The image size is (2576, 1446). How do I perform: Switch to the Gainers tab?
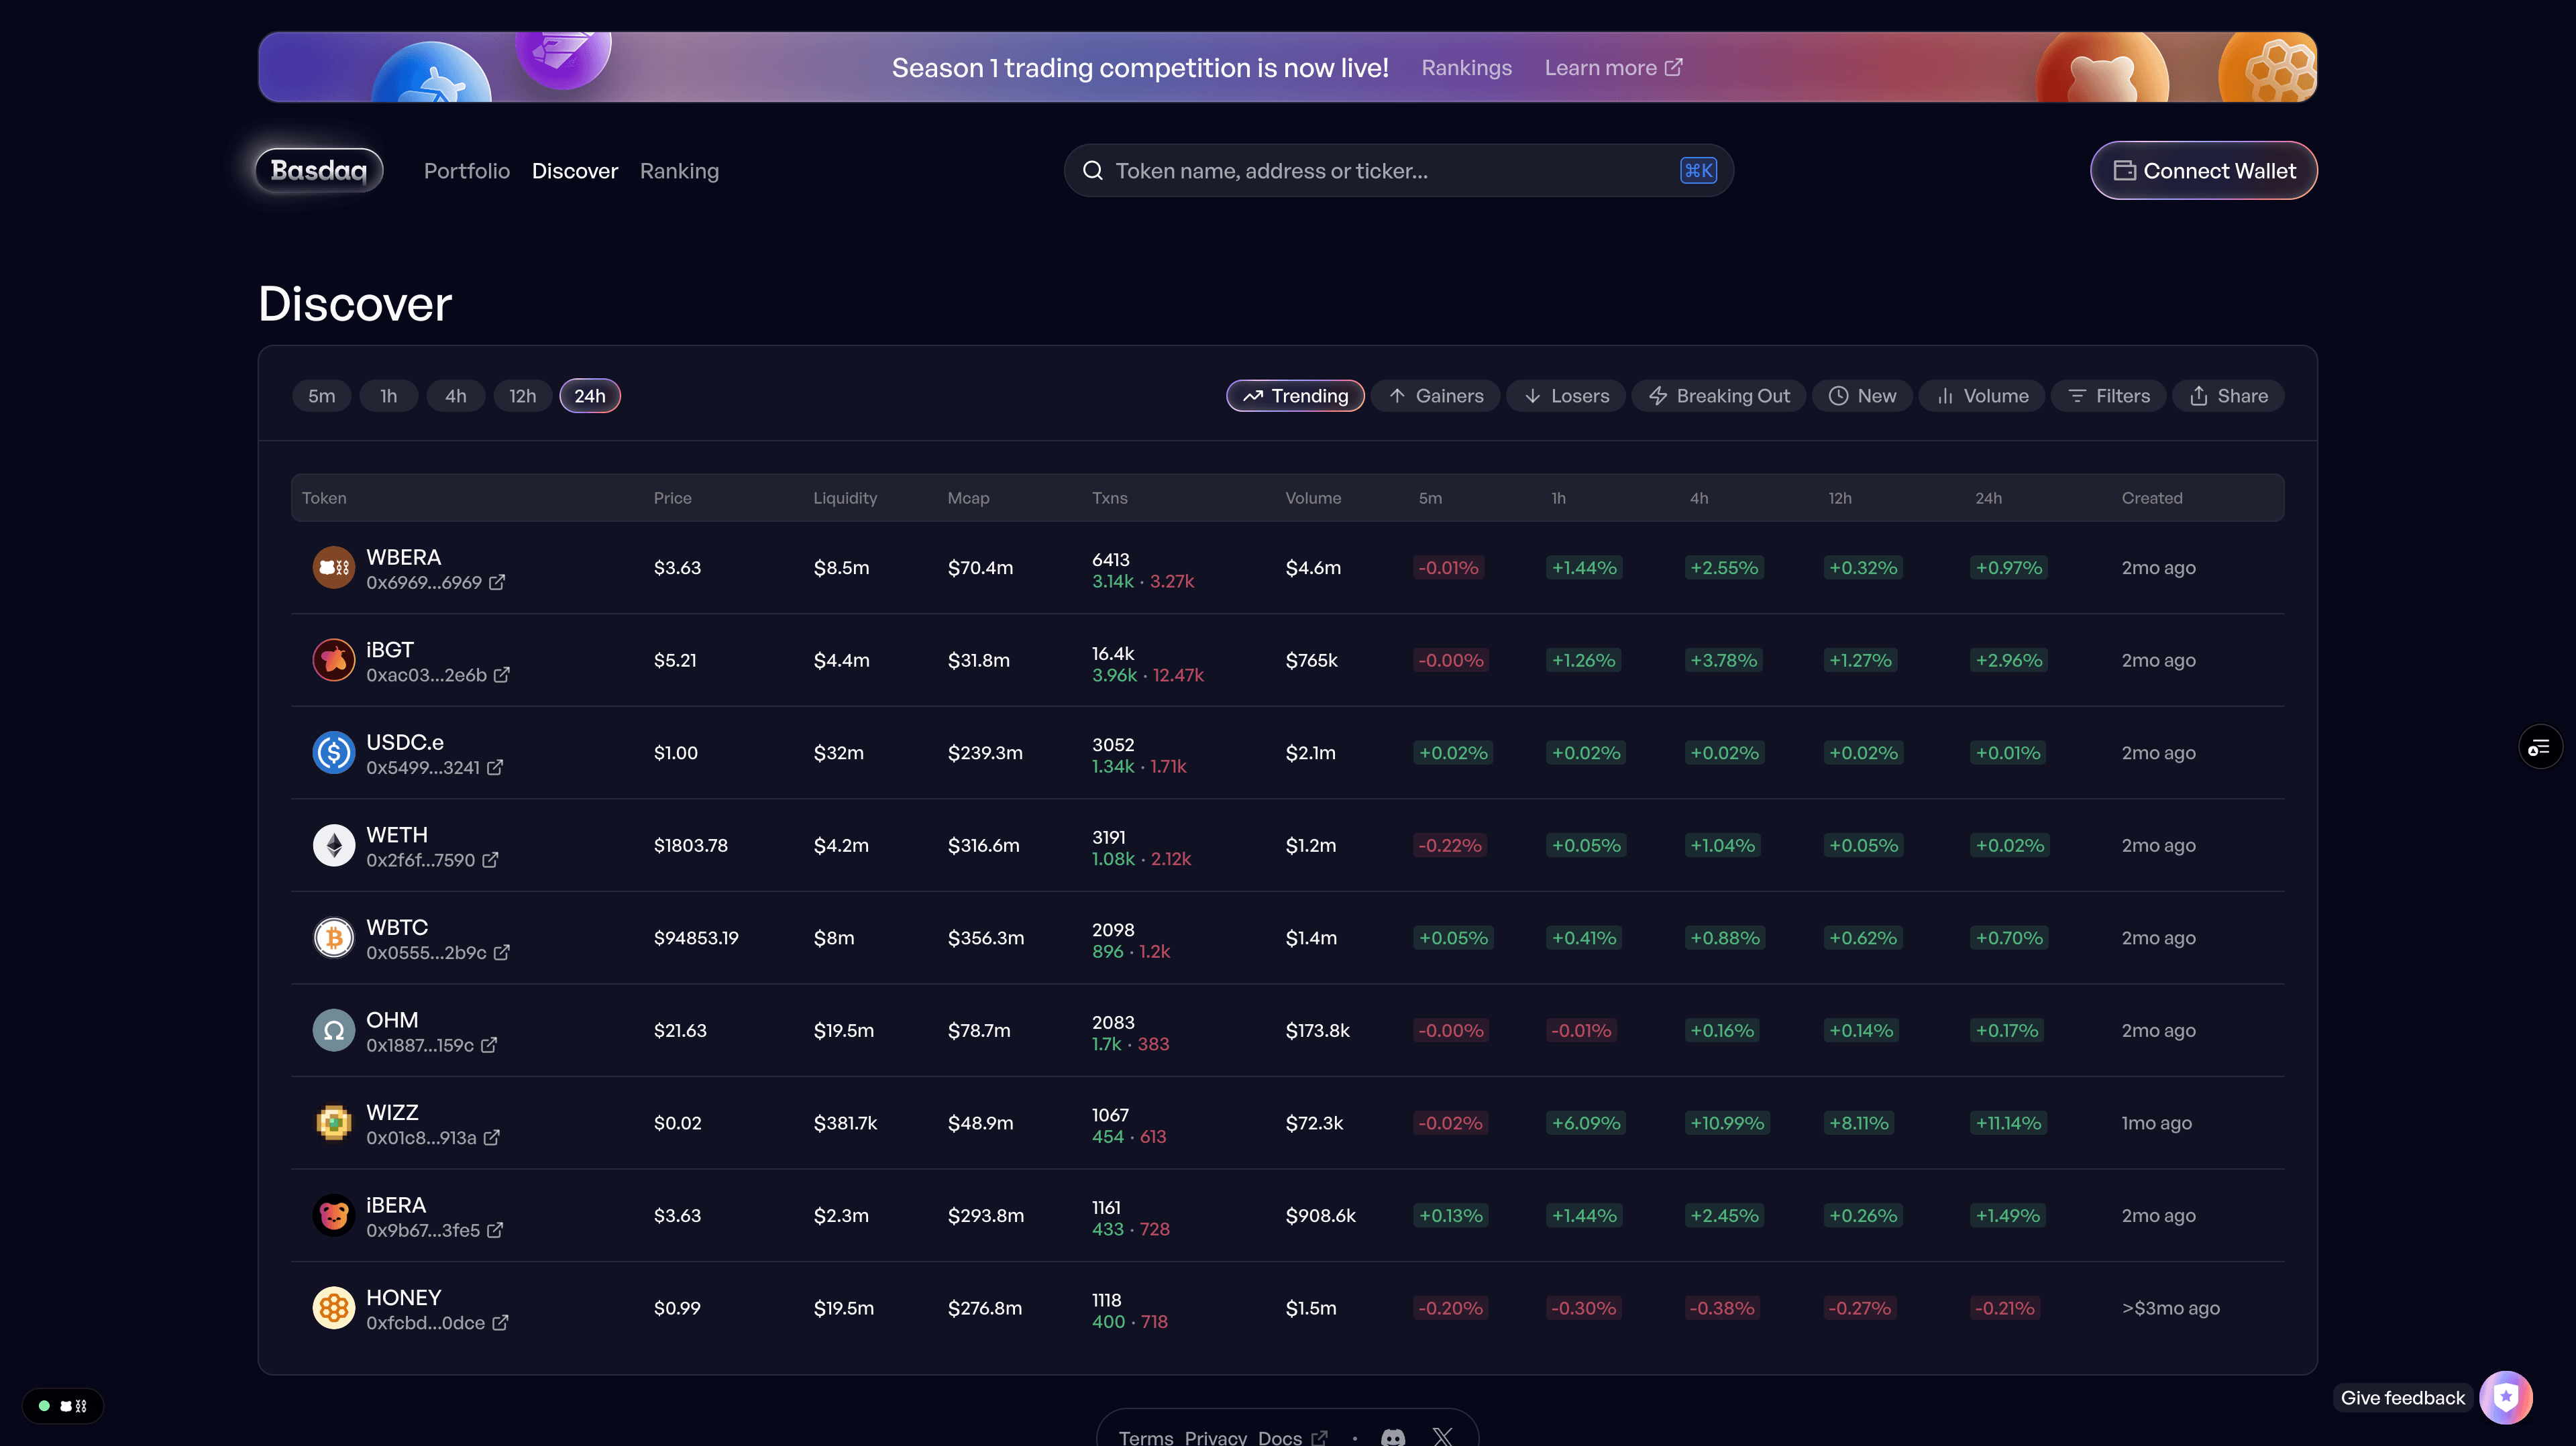tap(1435, 396)
